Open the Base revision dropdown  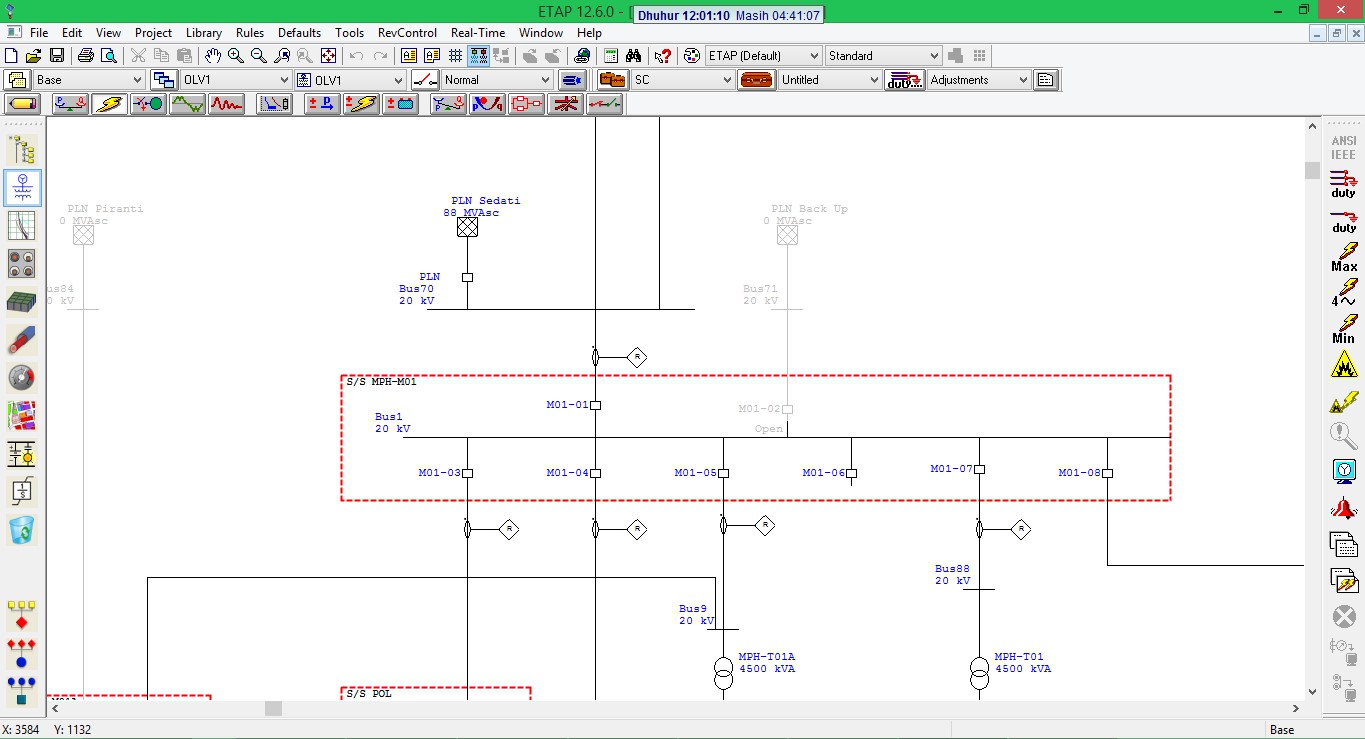[x=89, y=80]
